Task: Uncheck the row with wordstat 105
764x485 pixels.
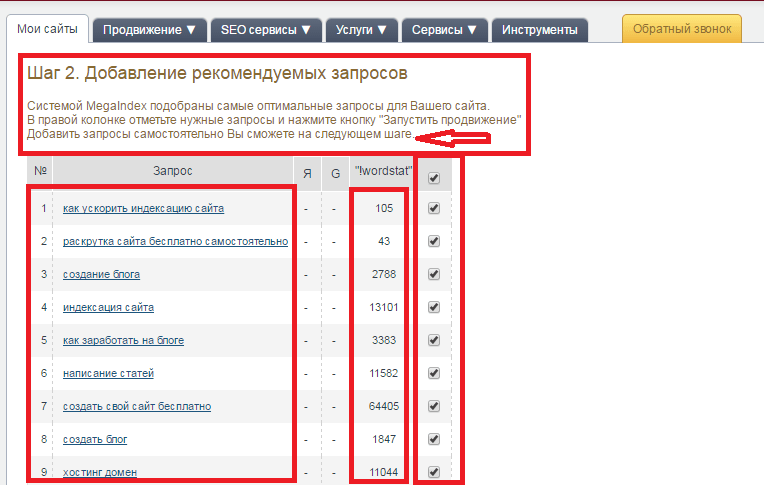Action: coord(434,208)
